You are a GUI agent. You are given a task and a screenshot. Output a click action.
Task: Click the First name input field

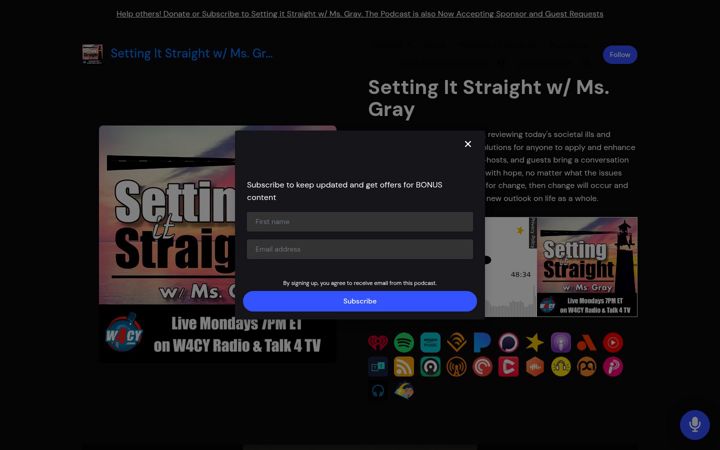(360, 222)
